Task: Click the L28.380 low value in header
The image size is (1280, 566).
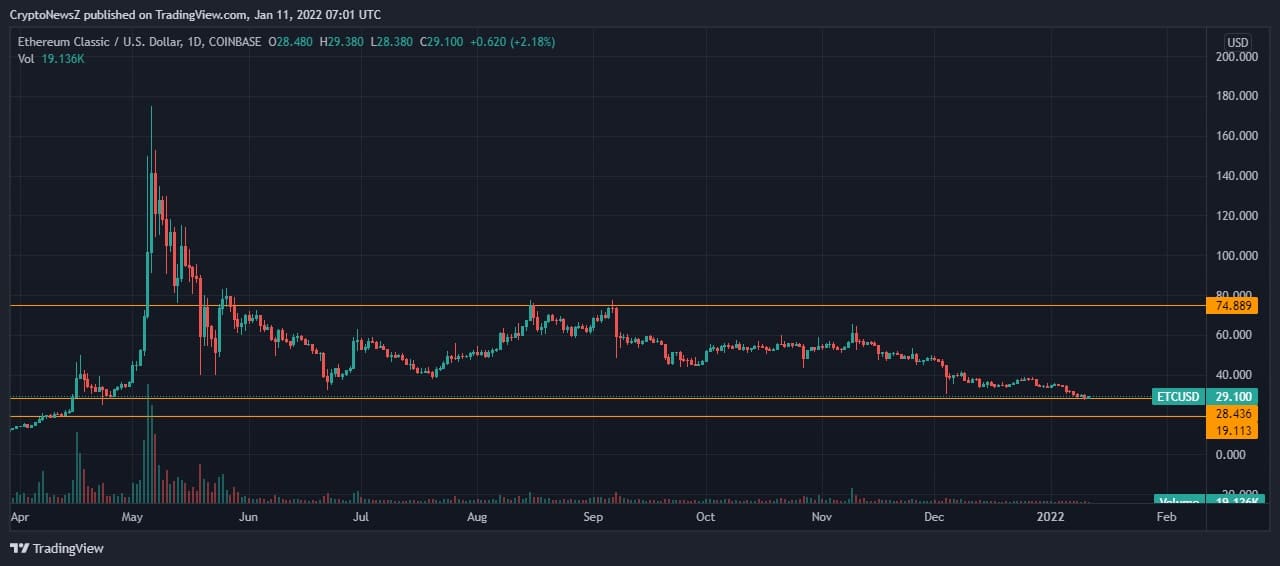Action: point(390,42)
